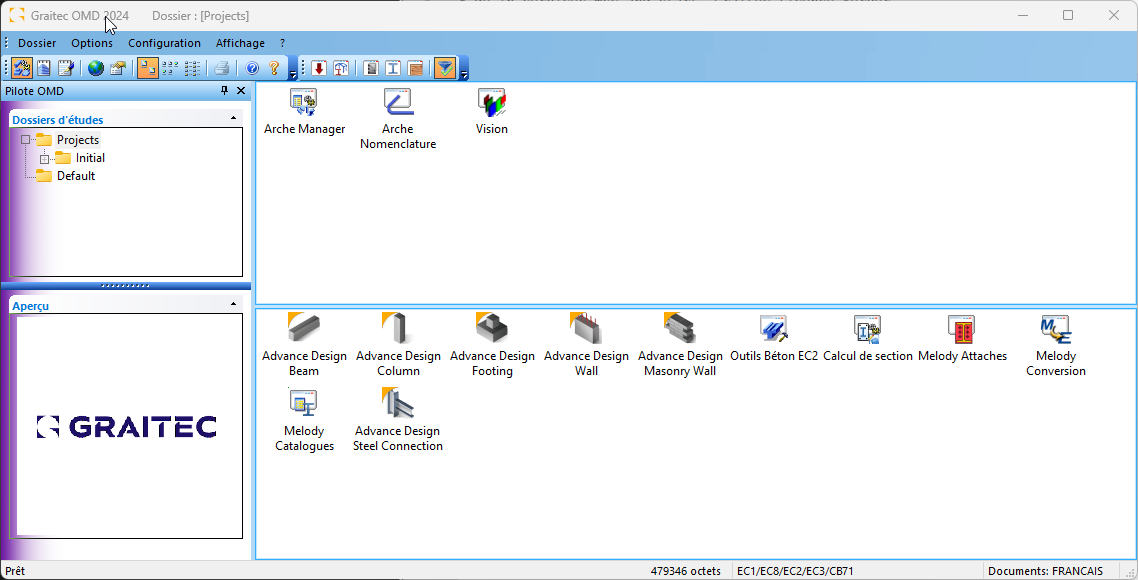Launch Advance Design Steel Connection

pos(398,420)
